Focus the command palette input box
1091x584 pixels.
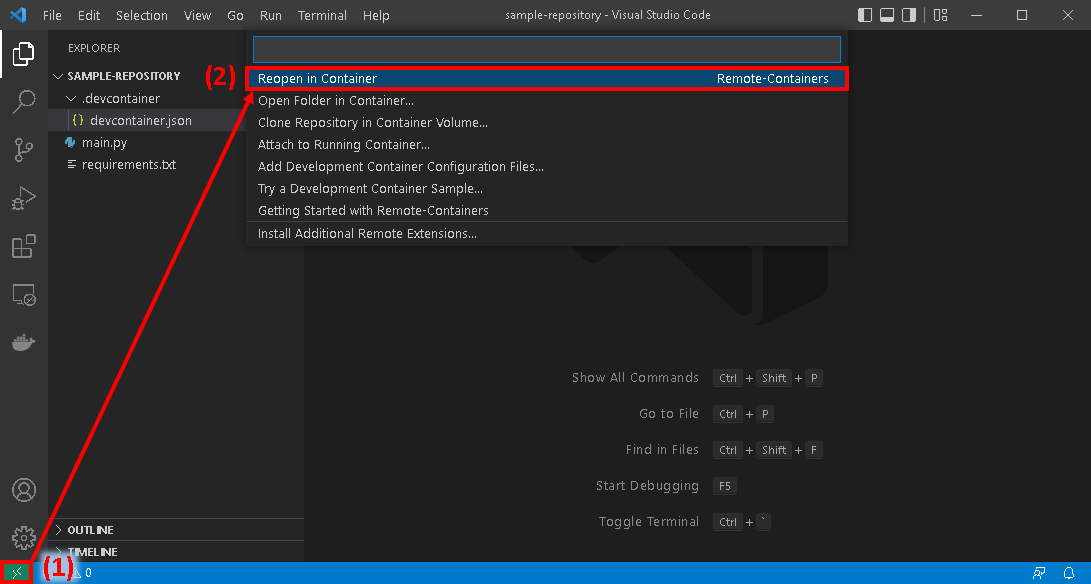click(547, 49)
